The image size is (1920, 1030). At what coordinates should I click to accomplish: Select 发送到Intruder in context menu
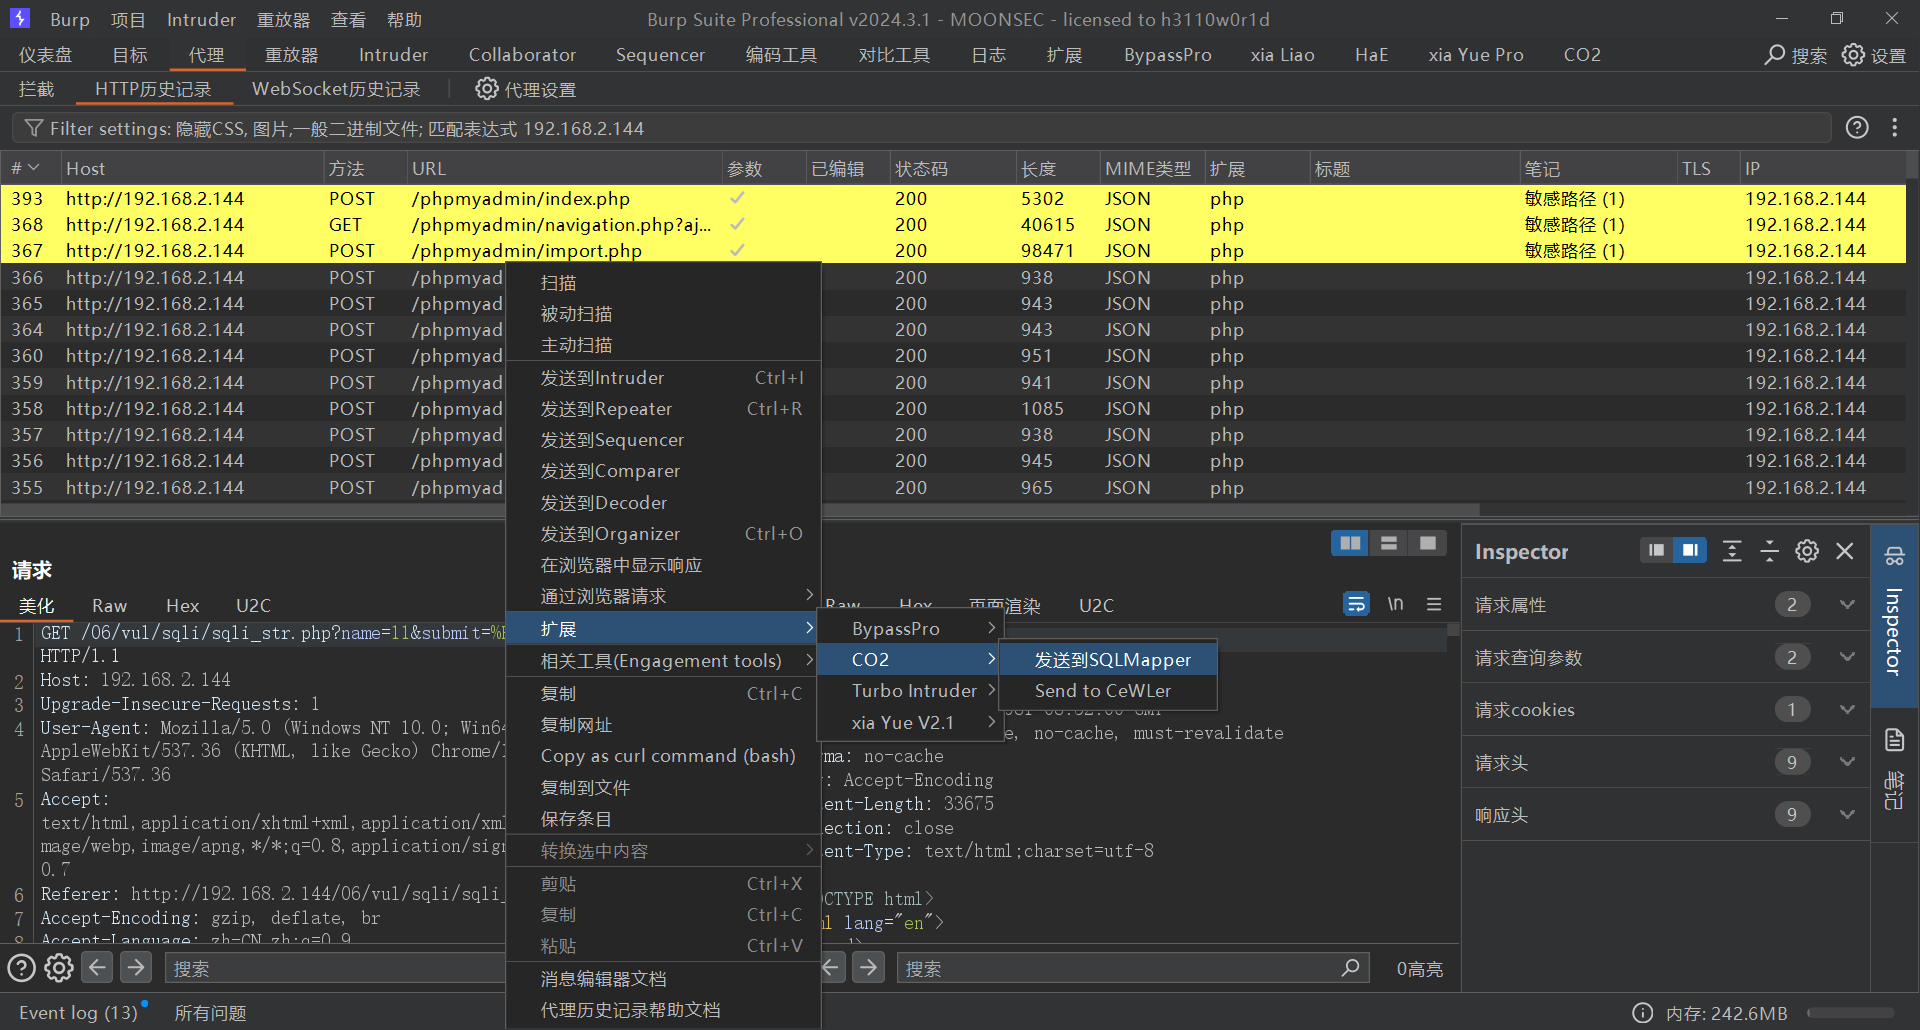point(663,378)
